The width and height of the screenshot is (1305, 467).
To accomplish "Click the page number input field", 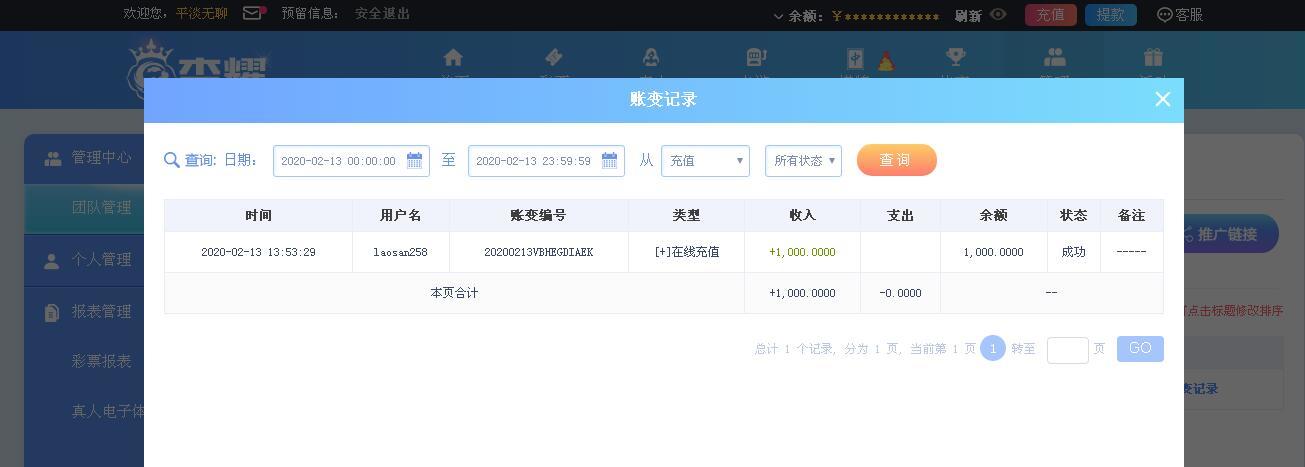I will click(1067, 350).
